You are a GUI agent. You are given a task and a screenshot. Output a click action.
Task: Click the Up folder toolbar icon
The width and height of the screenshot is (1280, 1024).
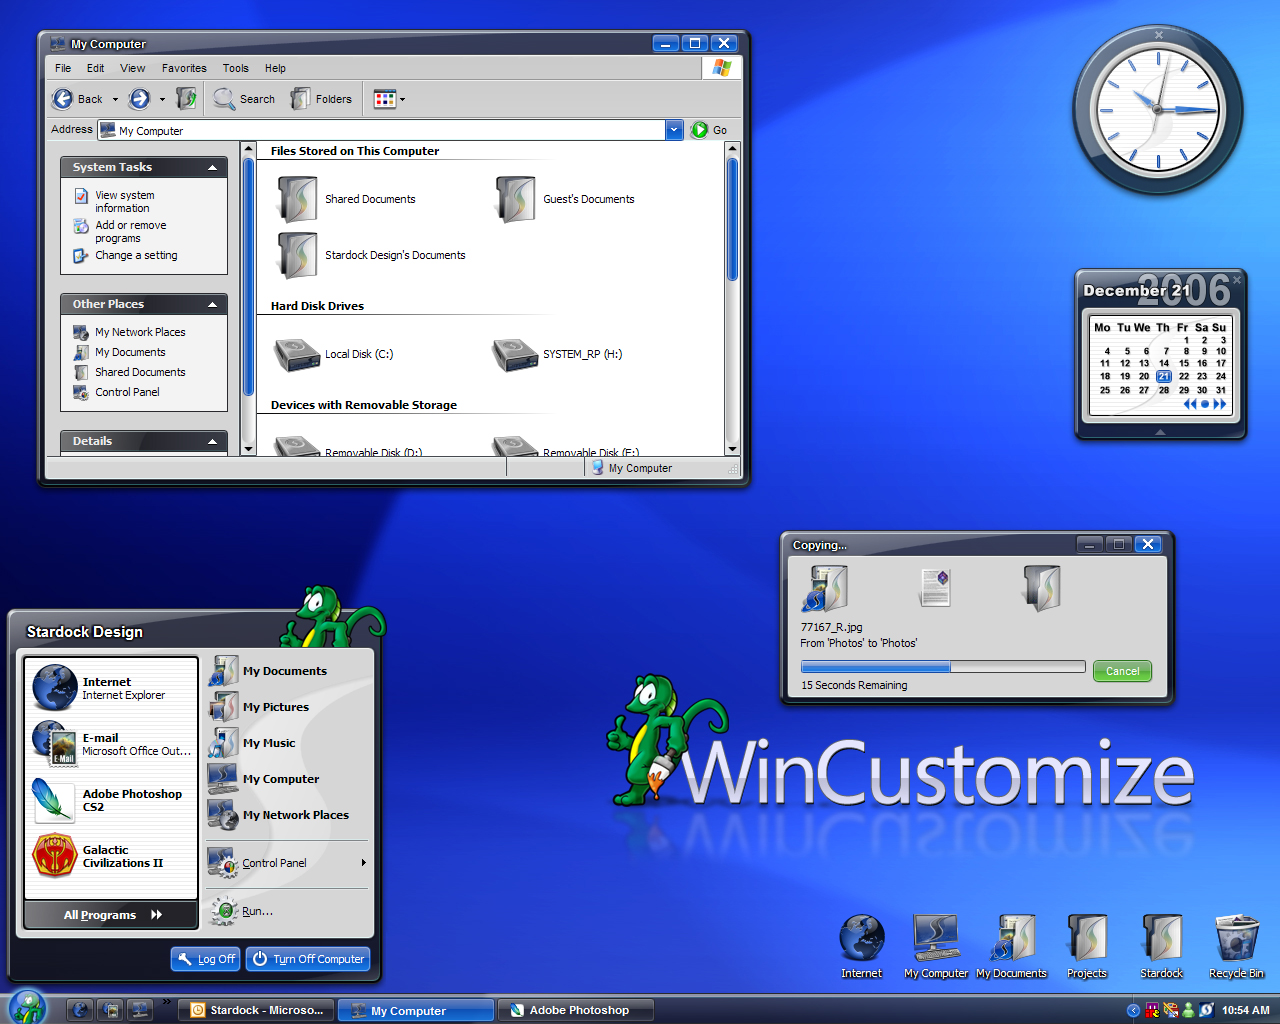[x=186, y=98]
